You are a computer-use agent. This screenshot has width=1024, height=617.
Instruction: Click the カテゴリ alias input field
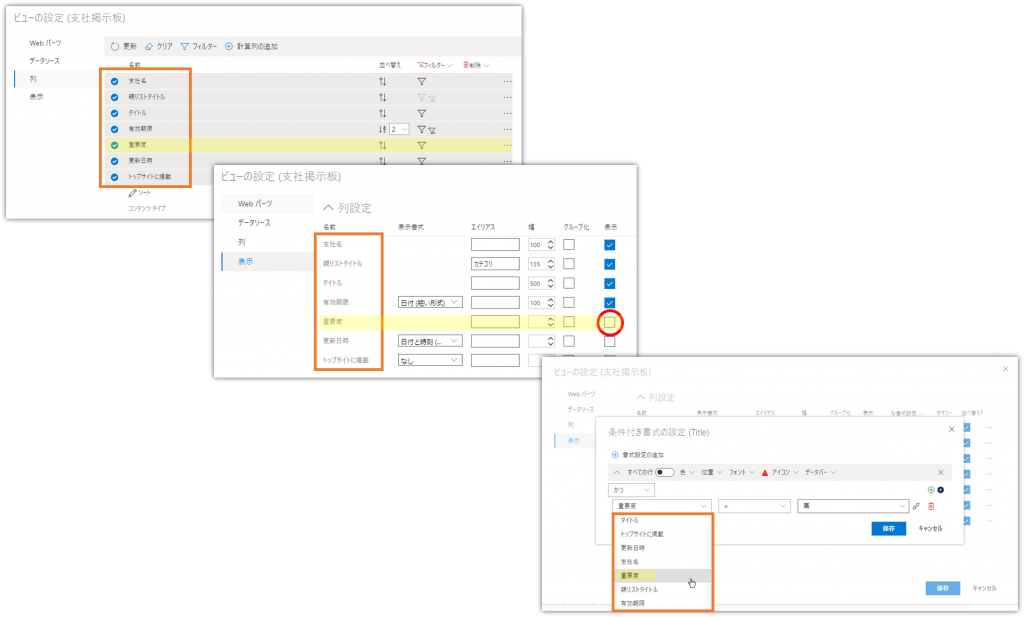495,264
